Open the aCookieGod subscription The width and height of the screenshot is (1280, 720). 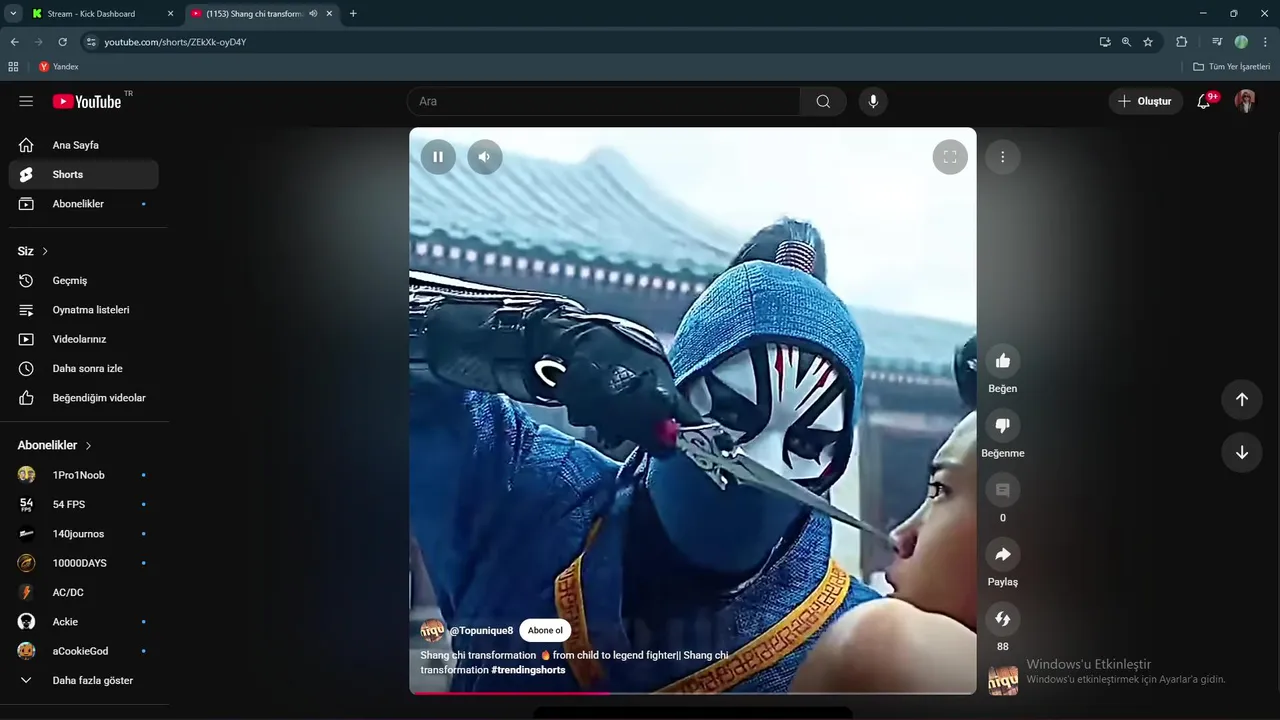pos(84,651)
